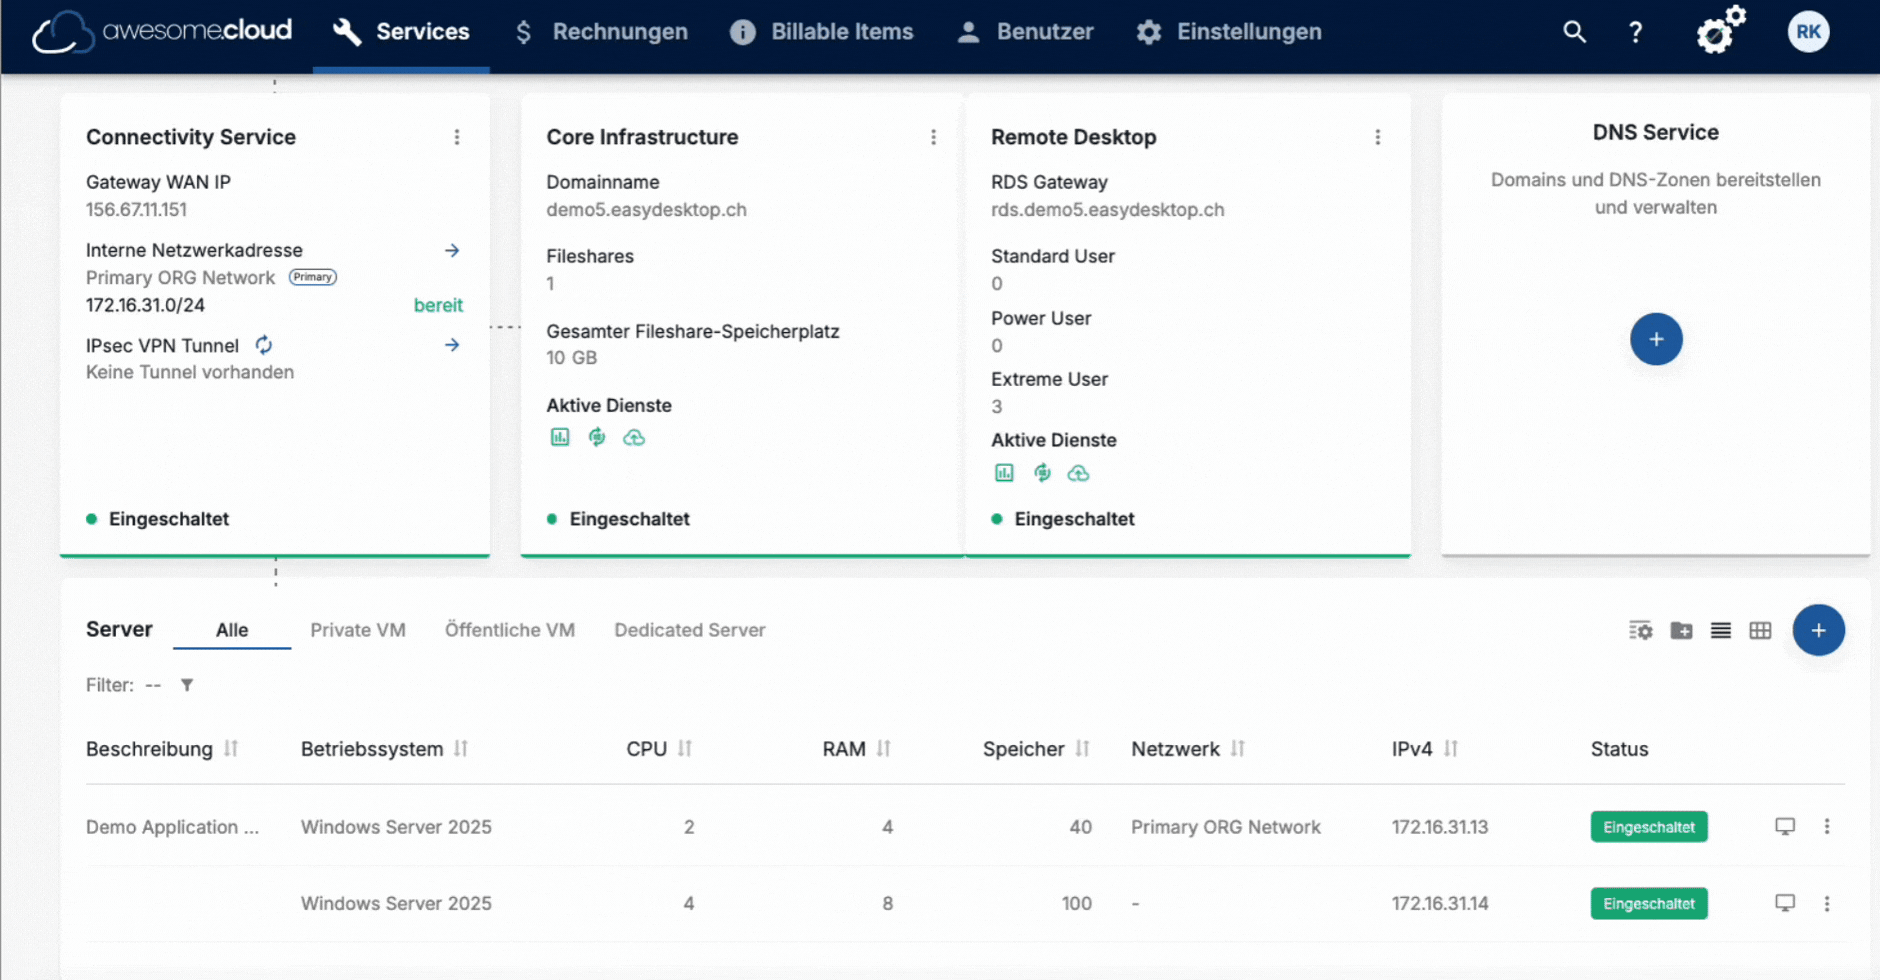Open the Billable Items nav tab
Image resolution: width=1880 pixels, height=980 pixels.
822,32
